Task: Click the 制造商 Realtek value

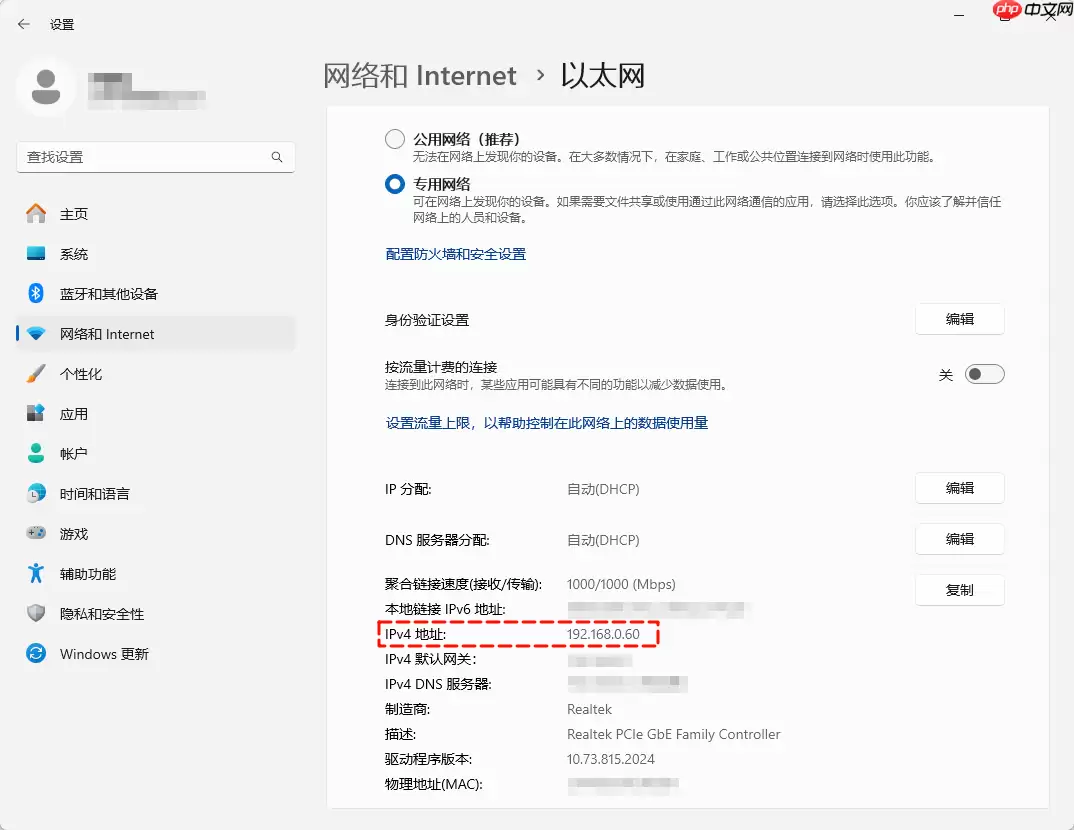Action: [589, 709]
